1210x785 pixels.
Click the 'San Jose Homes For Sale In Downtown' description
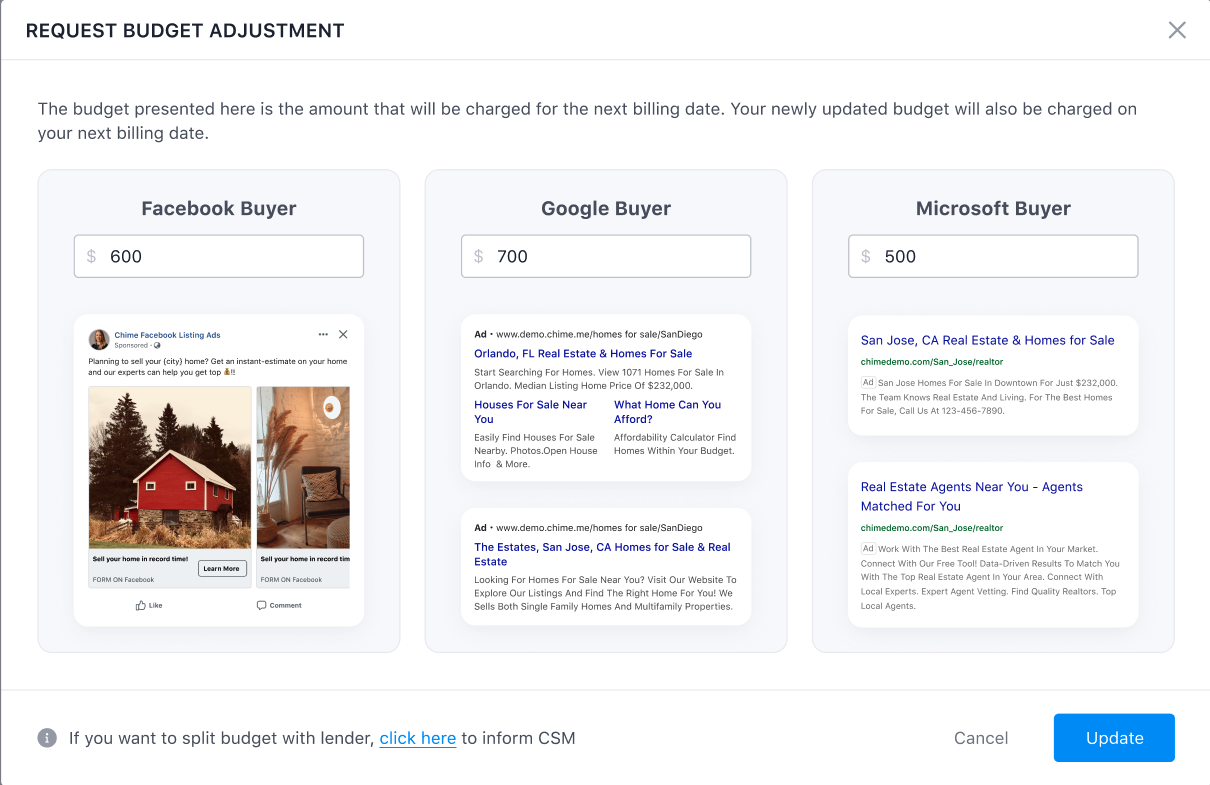(x=989, y=396)
